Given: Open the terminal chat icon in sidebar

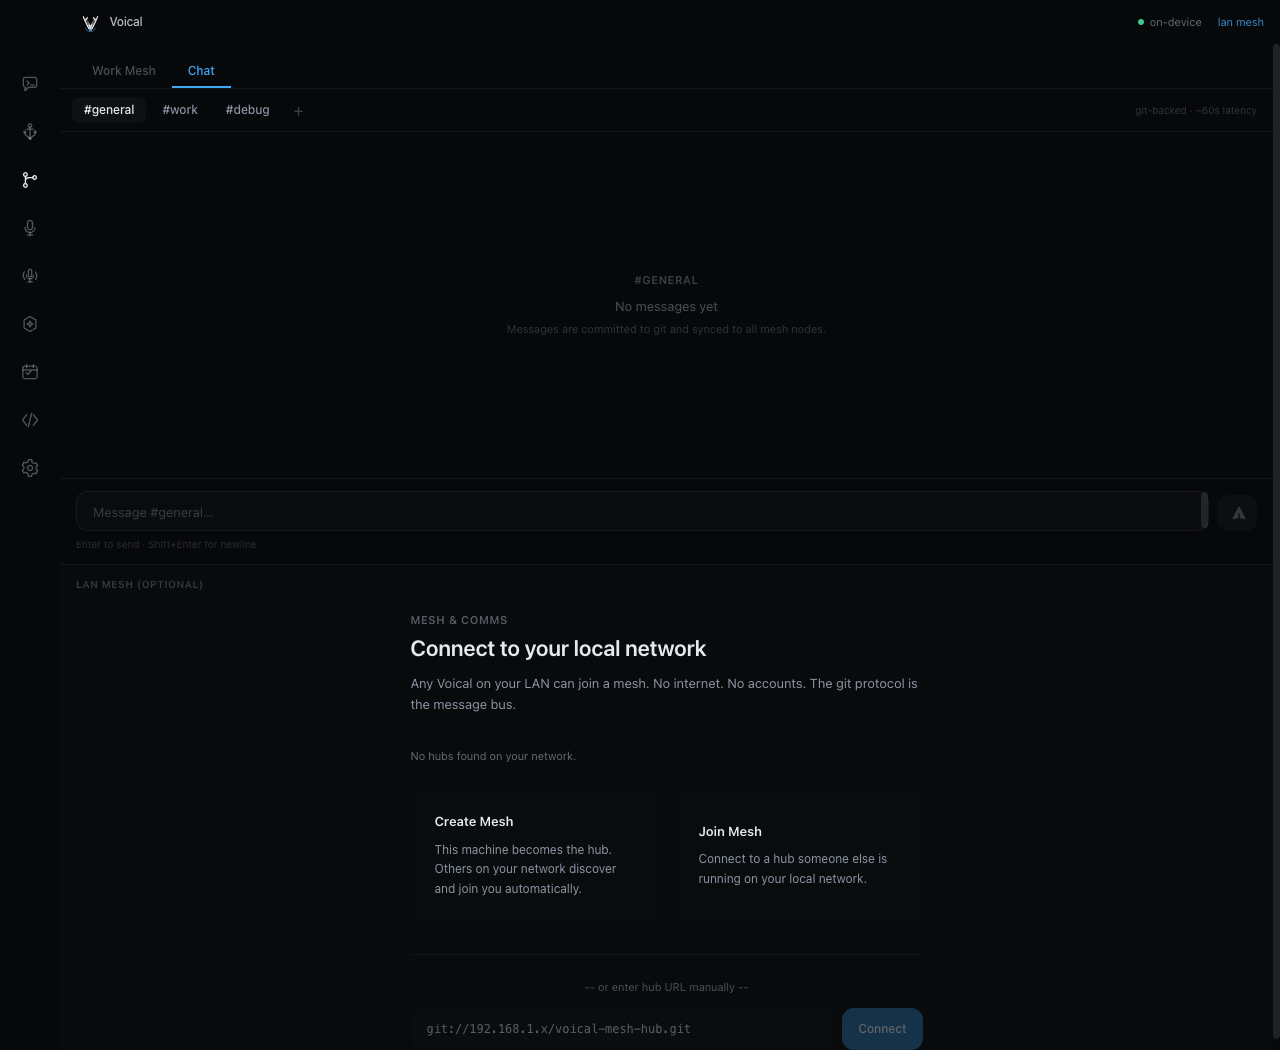Looking at the screenshot, I should (x=30, y=84).
